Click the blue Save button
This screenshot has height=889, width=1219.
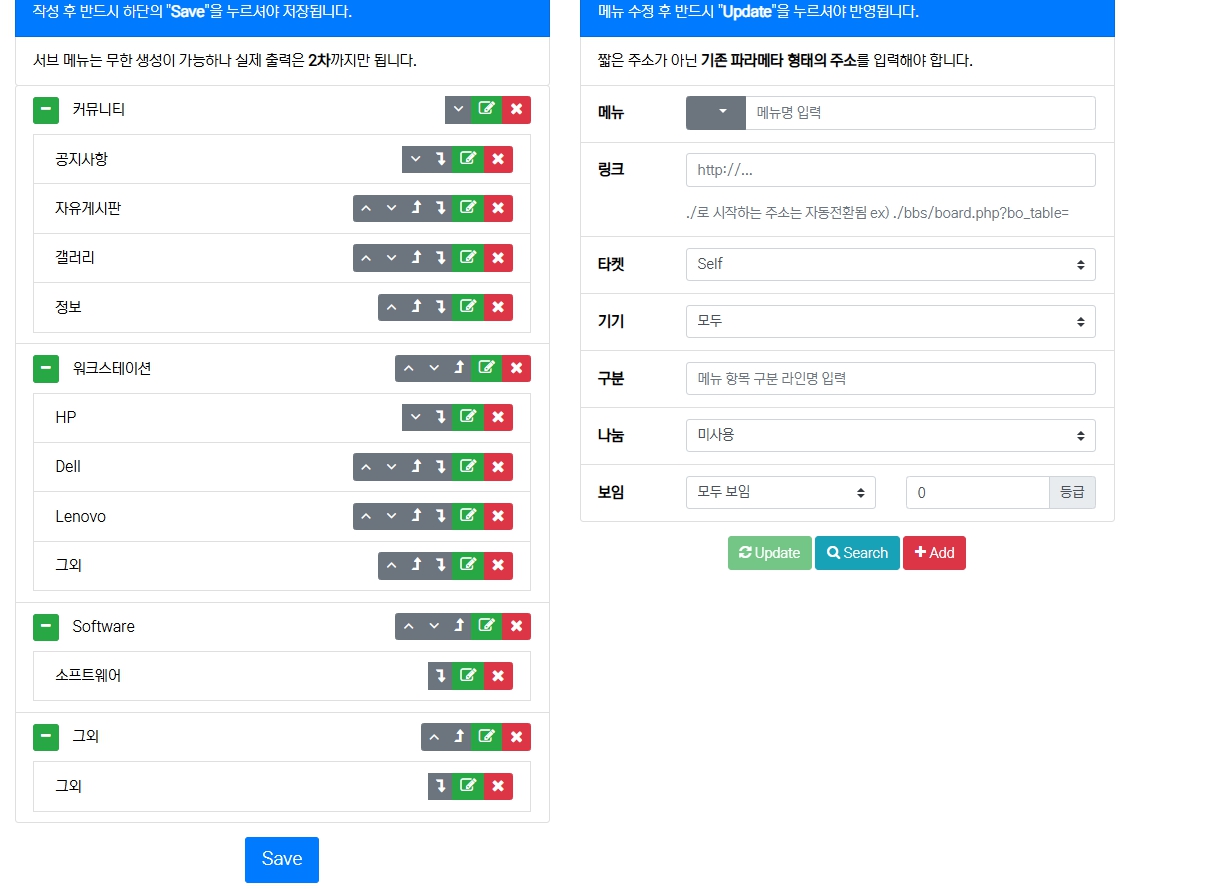click(282, 859)
